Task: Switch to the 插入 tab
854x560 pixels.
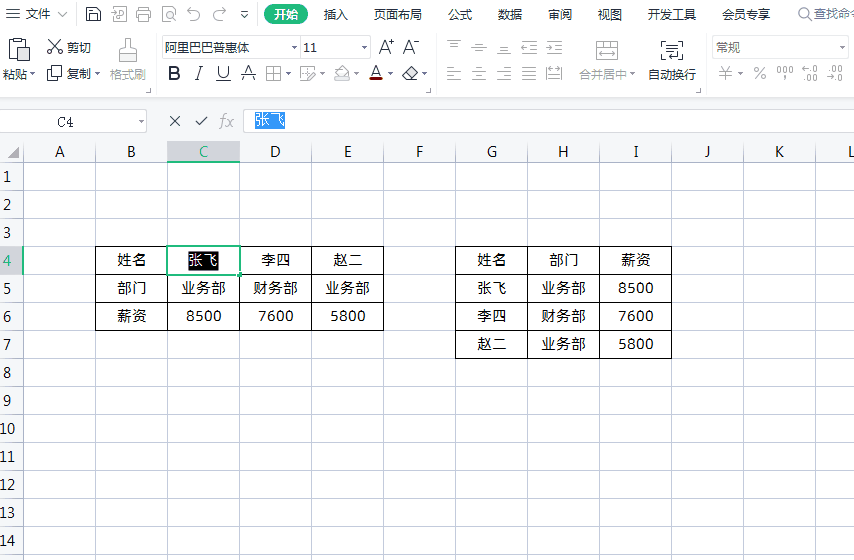Action: [x=336, y=15]
